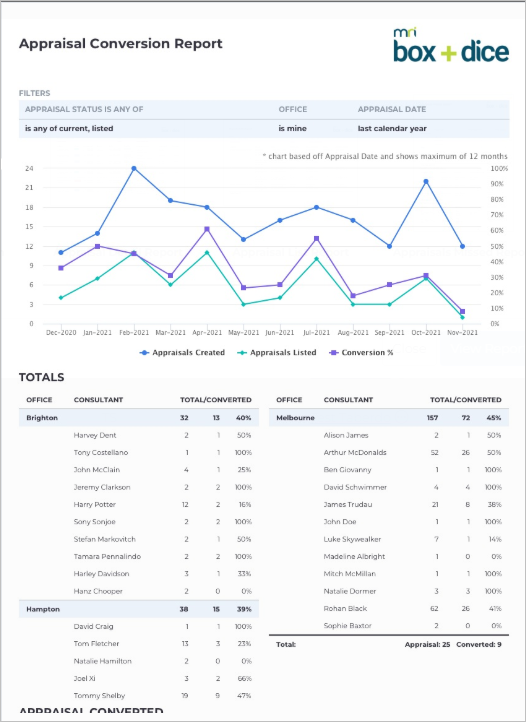
Task: Toggle Appraisals Created legend entry
Action: [x=182, y=353]
